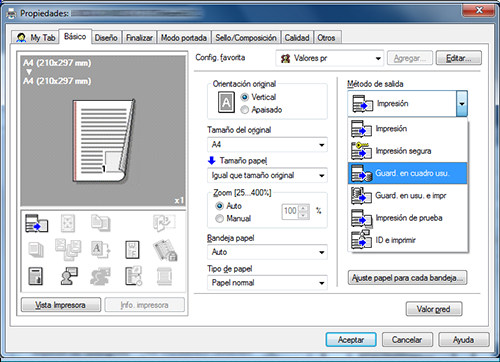Click the output method printer icon under preview
The image size is (500, 362).
coord(37,223)
